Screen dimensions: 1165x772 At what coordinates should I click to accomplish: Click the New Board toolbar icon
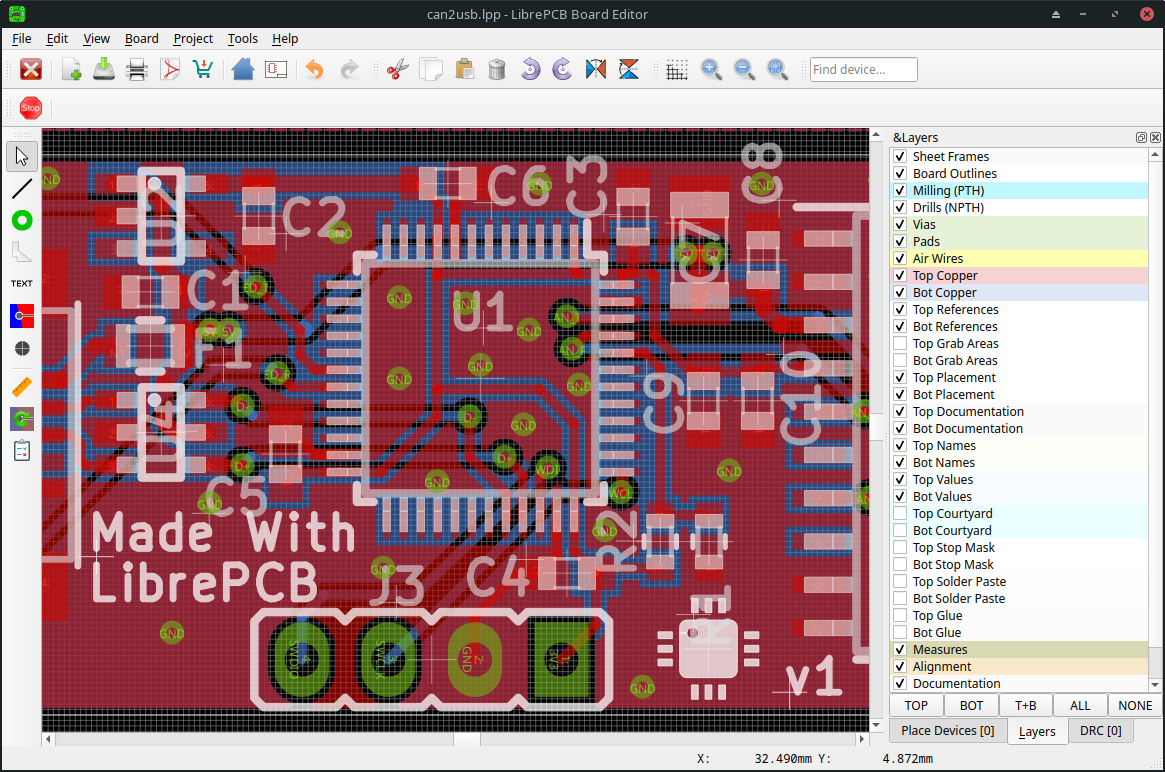(71, 70)
